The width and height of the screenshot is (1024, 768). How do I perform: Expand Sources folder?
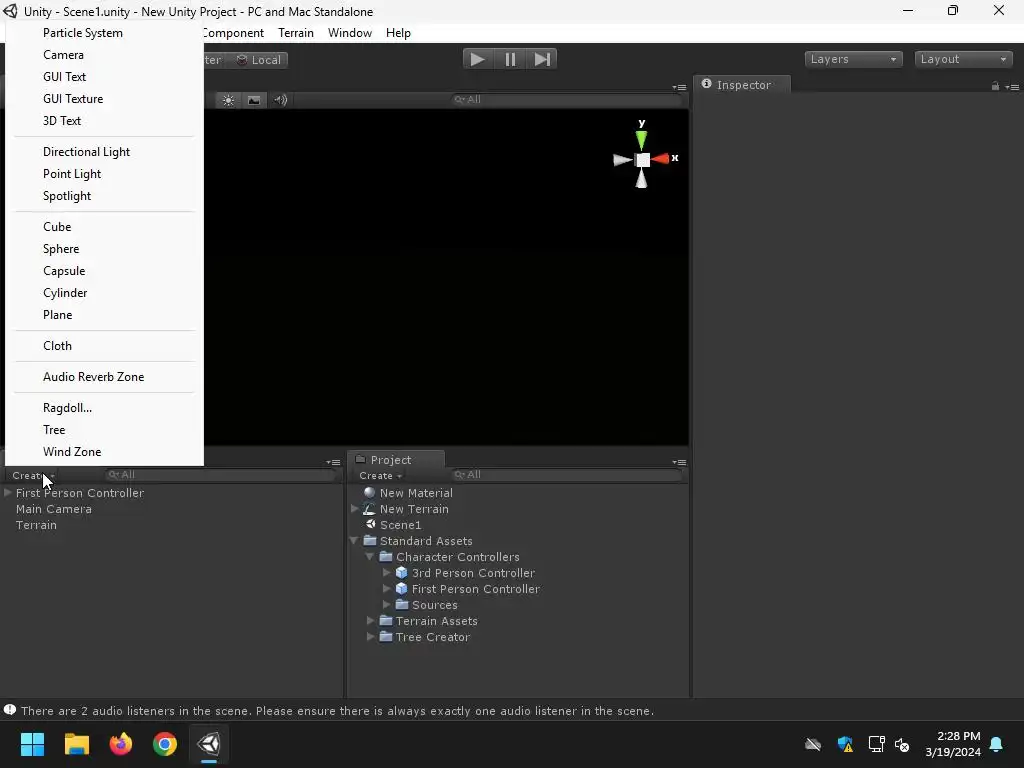[x=386, y=605]
